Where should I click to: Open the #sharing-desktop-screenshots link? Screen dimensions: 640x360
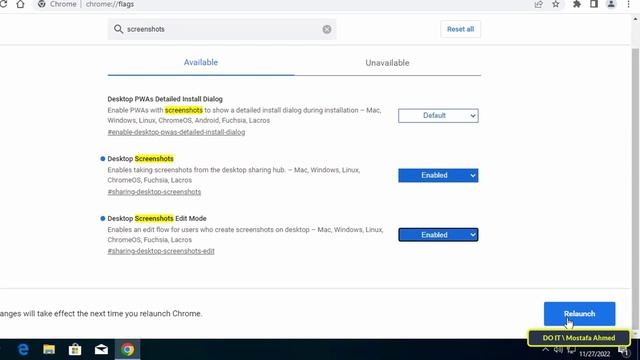pos(154,192)
